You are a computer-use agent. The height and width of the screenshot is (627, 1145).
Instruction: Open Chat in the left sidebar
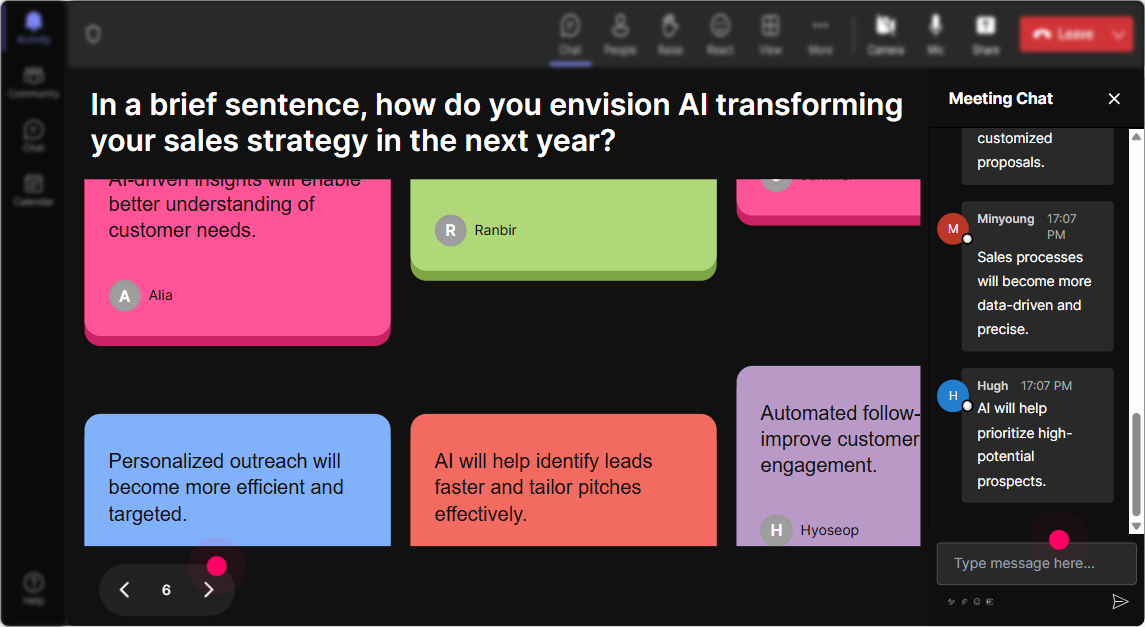click(34, 135)
